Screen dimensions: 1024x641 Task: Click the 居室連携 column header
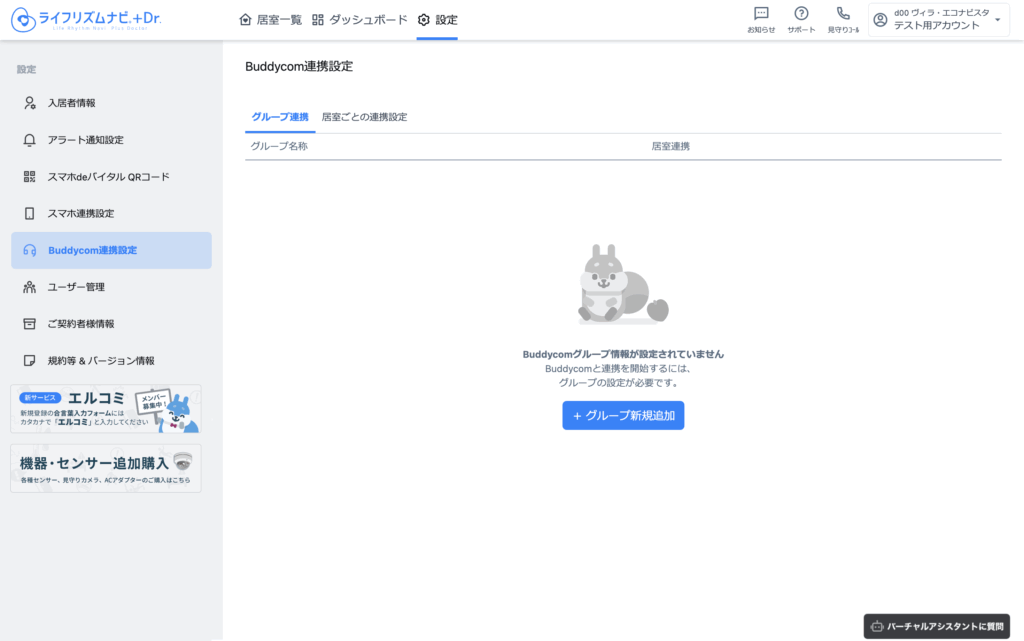click(x=671, y=146)
